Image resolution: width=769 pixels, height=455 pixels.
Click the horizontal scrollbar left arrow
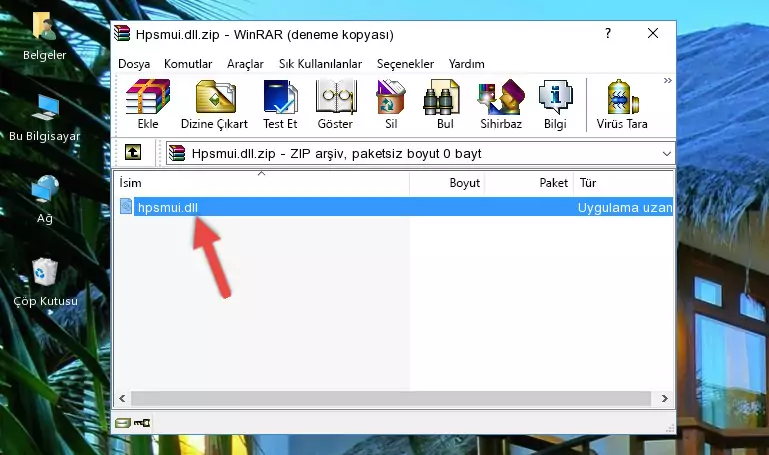click(x=122, y=399)
